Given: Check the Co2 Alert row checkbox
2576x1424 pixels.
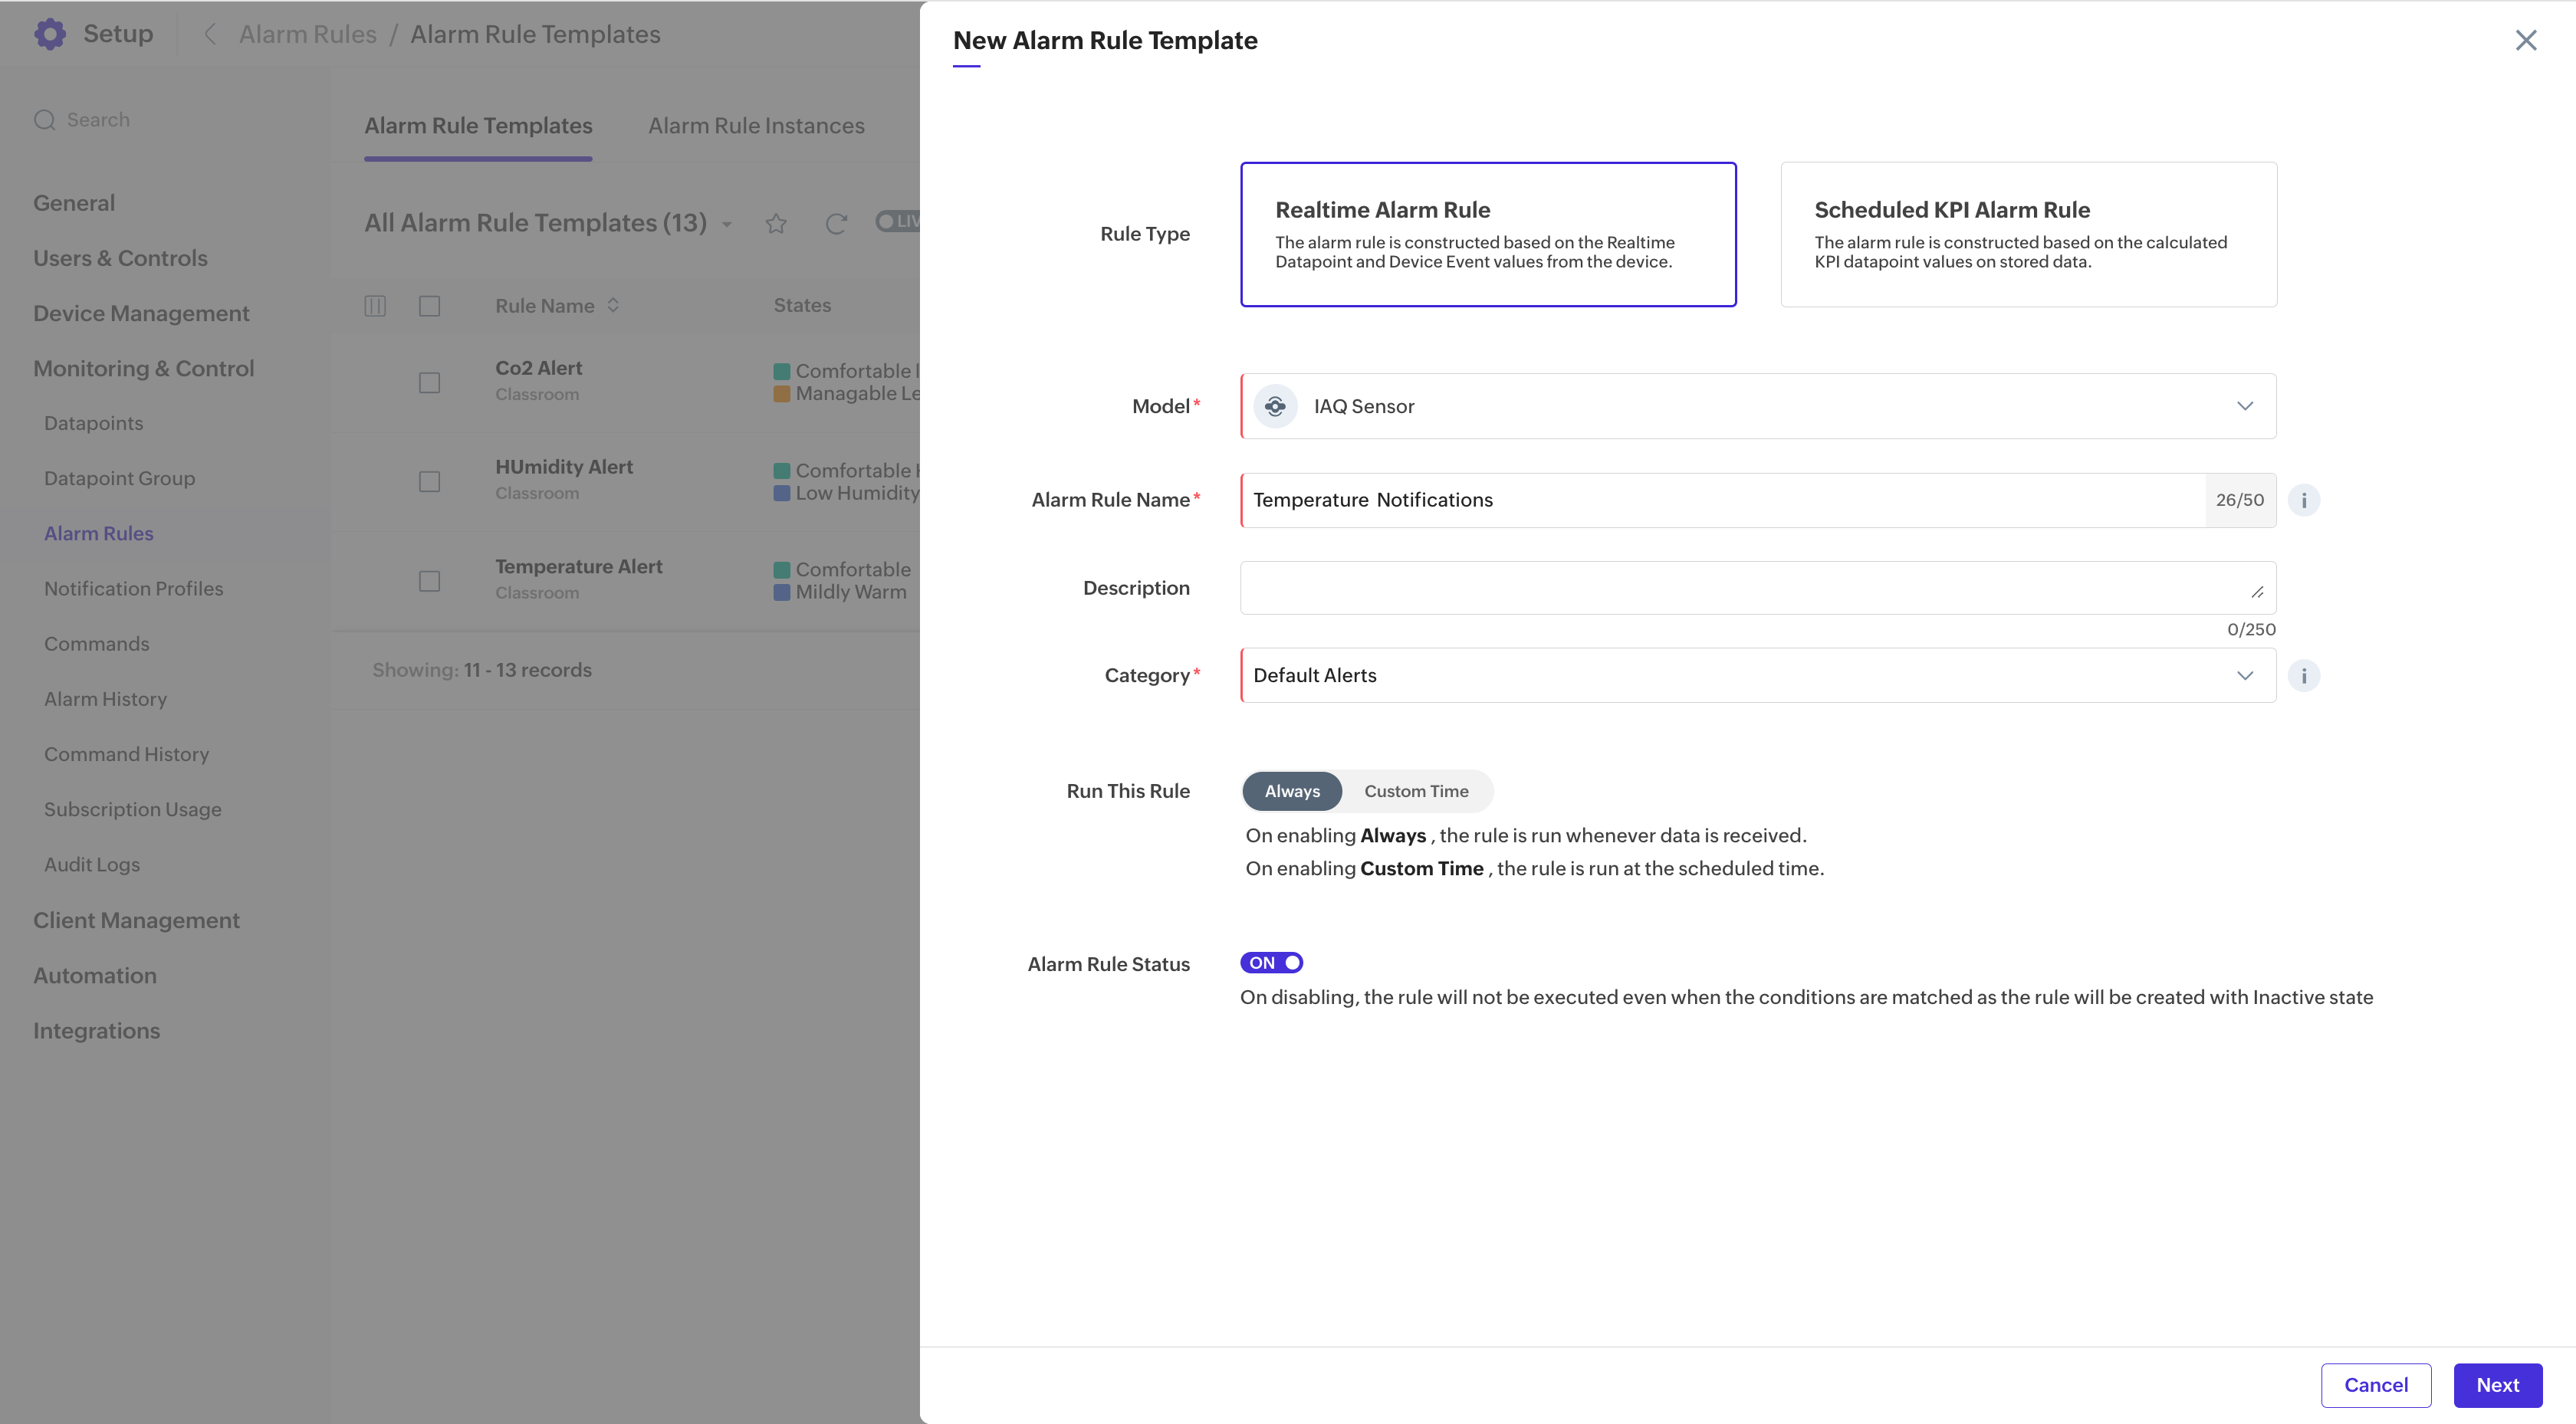Looking at the screenshot, I should click(429, 383).
